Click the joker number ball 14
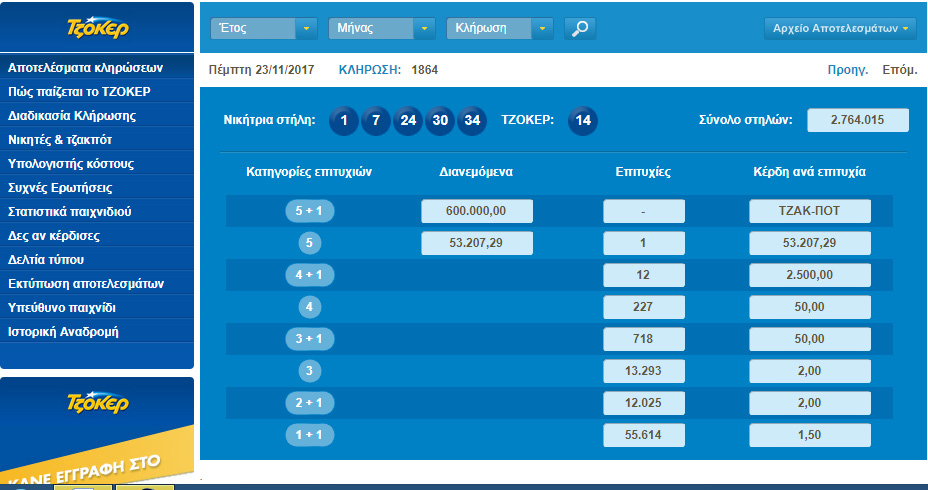 pos(583,121)
